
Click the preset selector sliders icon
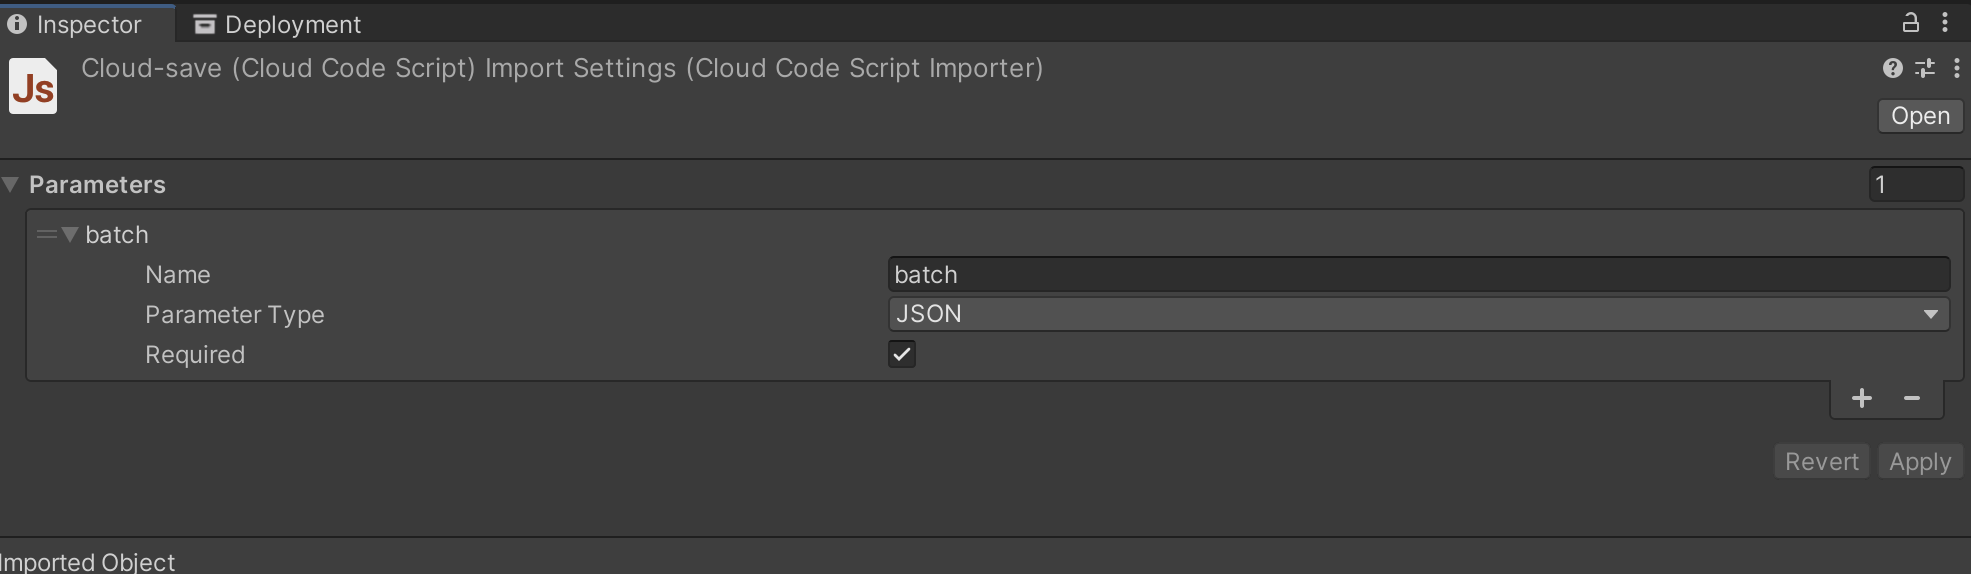(1925, 68)
